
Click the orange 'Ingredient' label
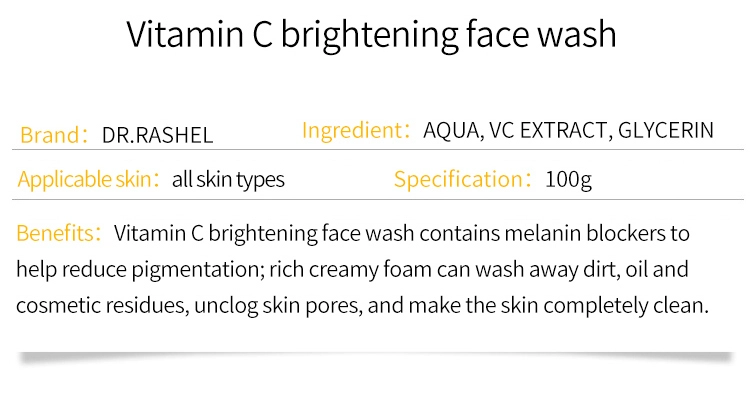pyautogui.click(x=352, y=130)
